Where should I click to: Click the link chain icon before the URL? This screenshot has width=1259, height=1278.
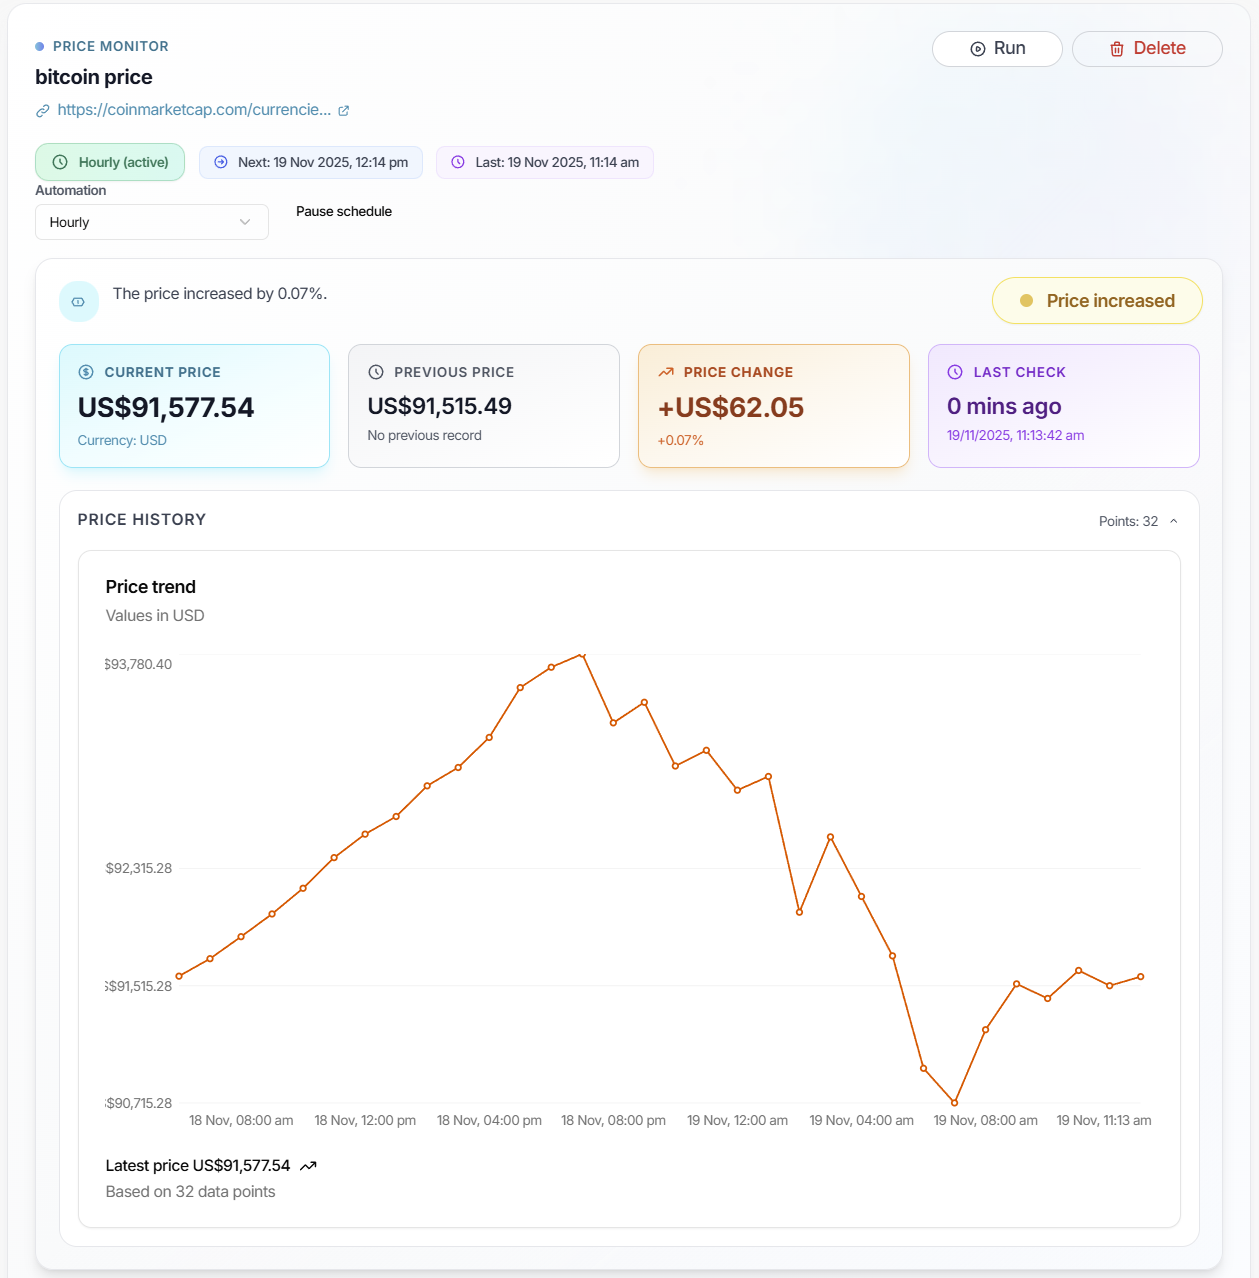point(43,110)
